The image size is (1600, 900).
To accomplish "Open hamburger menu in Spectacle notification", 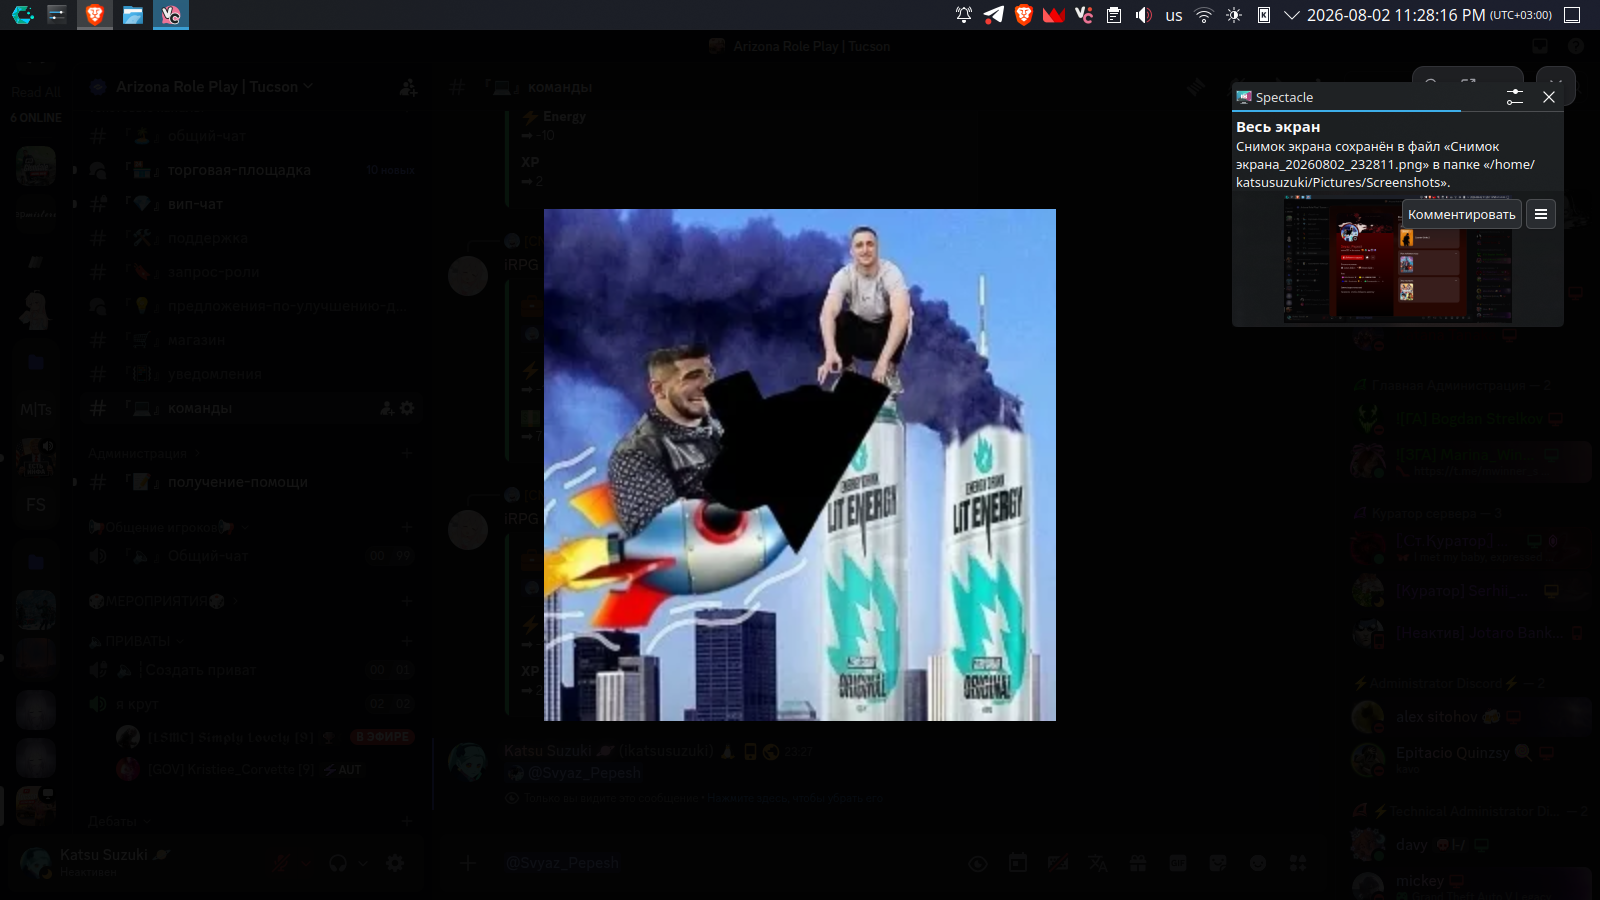I will pyautogui.click(x=1541, y=214).
